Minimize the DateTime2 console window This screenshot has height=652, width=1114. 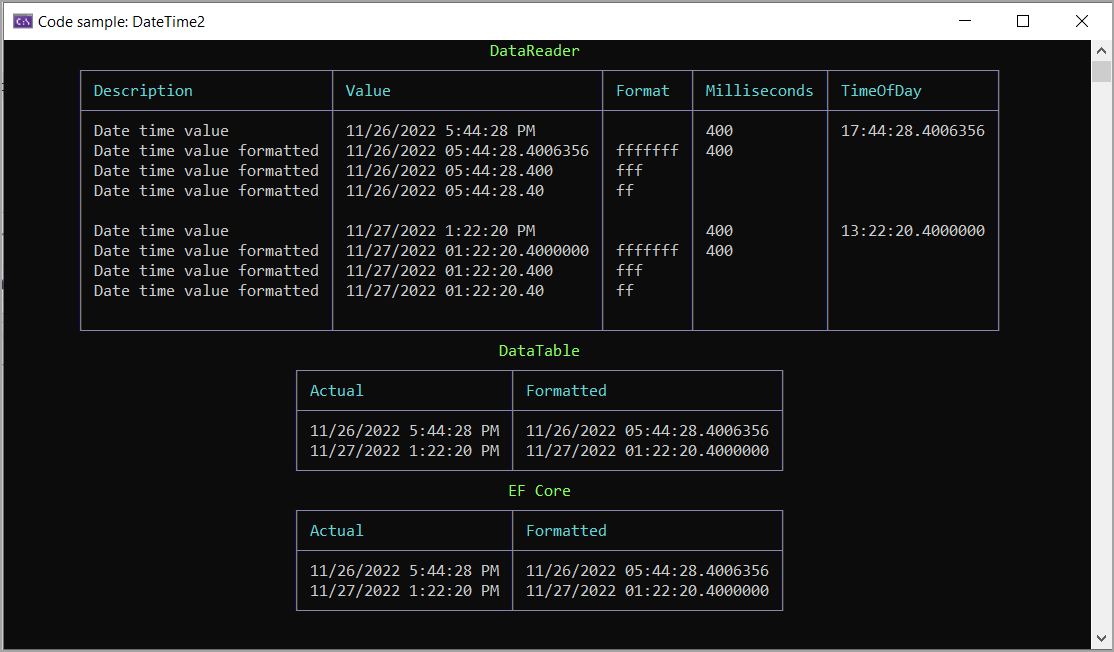[x=965, y=21]
